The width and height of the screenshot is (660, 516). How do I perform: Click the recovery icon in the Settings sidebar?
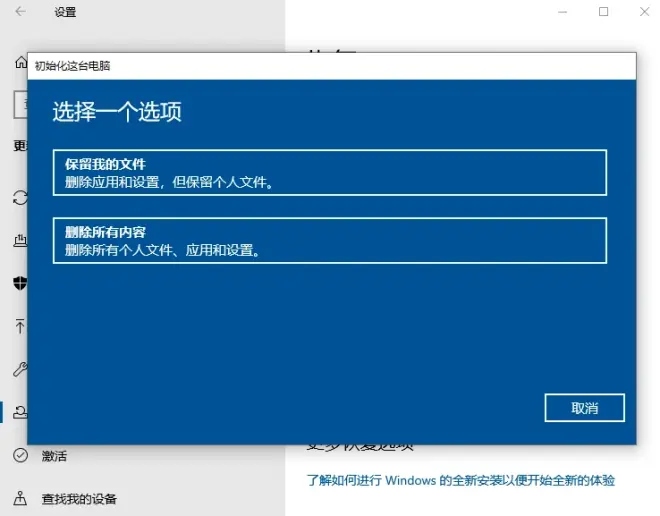(x=20, y=412)
